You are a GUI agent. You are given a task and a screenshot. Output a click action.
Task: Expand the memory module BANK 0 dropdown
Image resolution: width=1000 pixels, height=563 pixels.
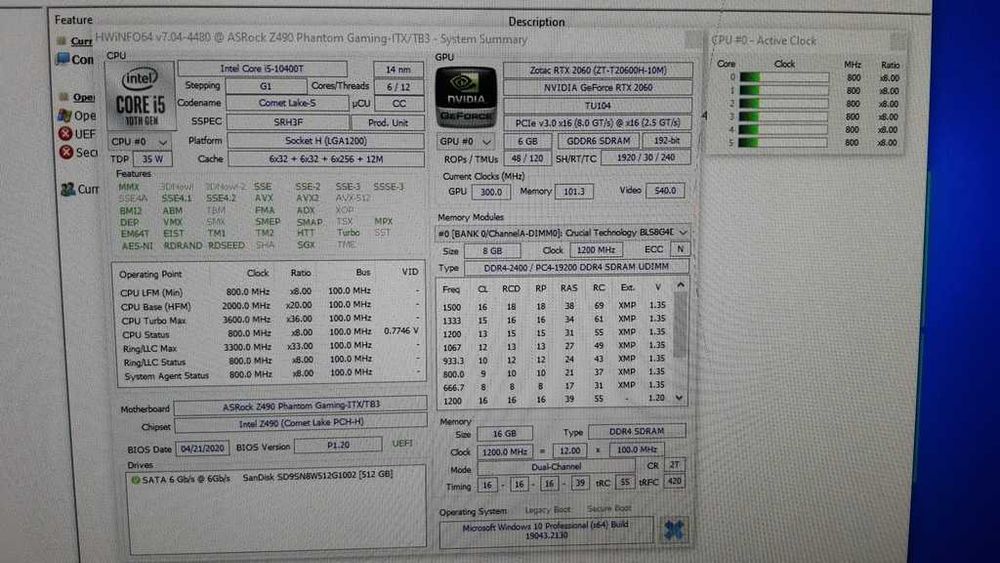(x=562, y=233)
